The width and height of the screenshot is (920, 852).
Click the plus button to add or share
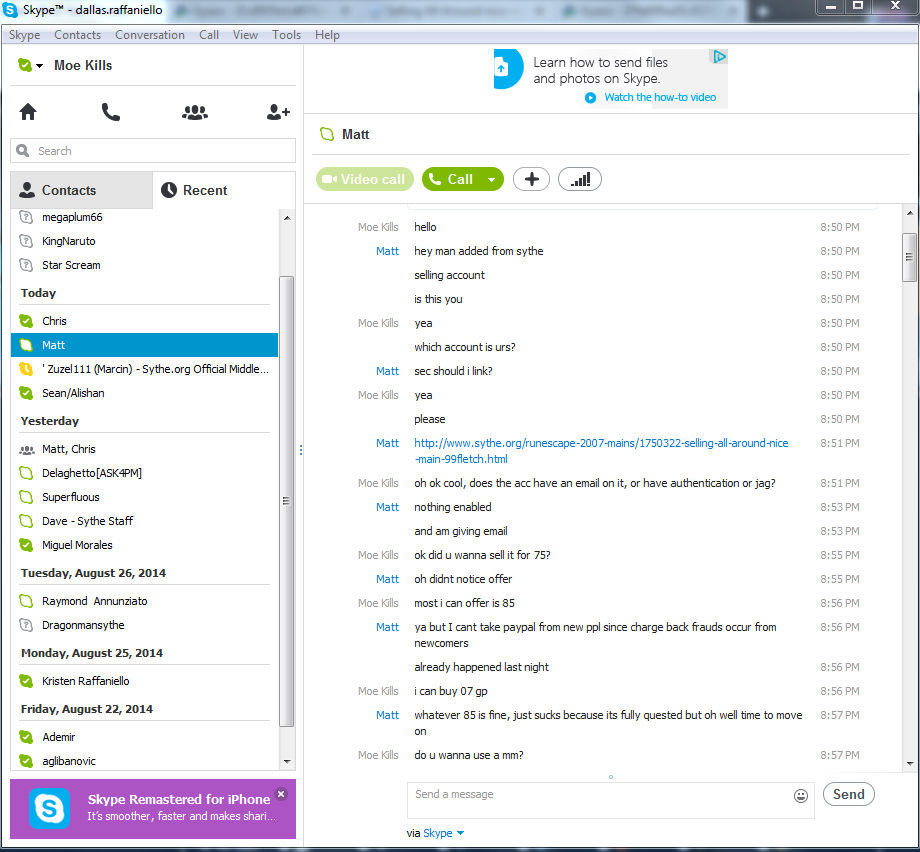(x=531, y=180)
